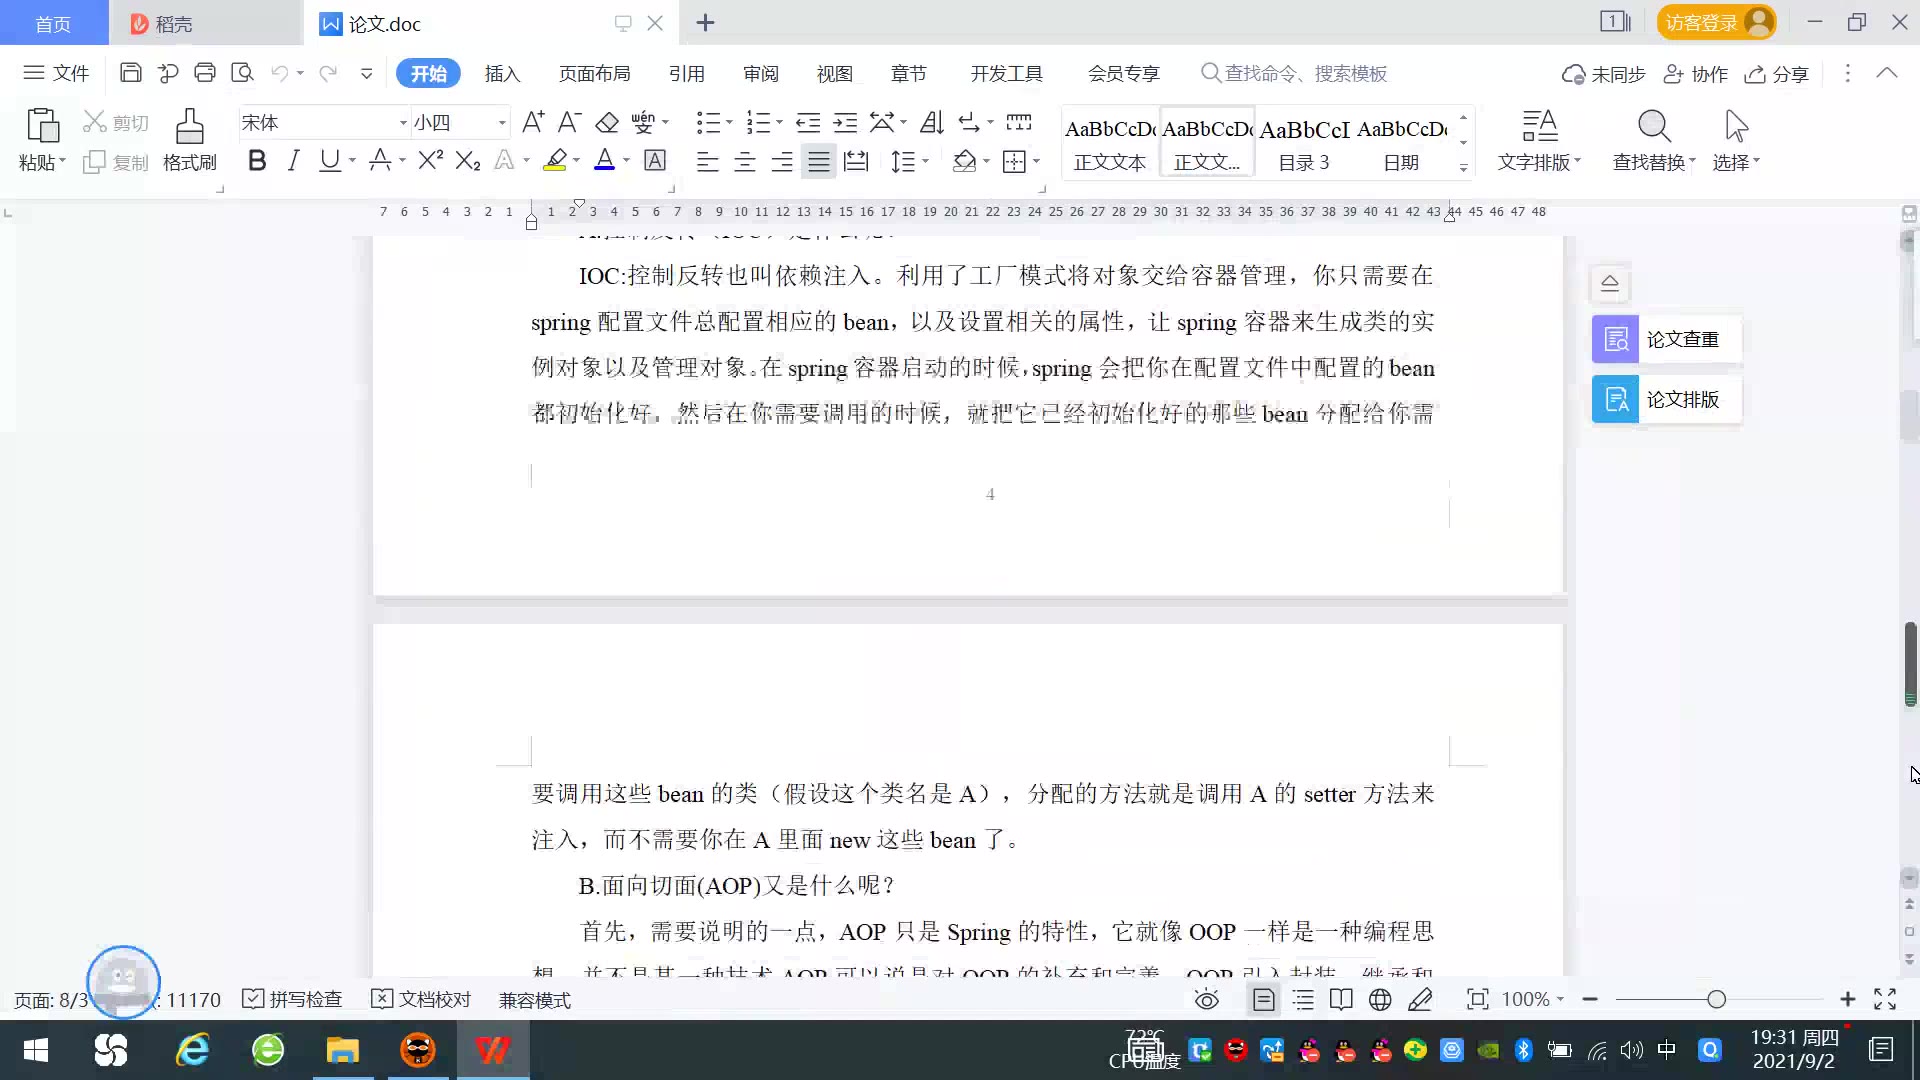Viewport: 1920px width, 1080px height.
Task: Toggle eye protection mode in status bar
Action: click(1207, 1000)
